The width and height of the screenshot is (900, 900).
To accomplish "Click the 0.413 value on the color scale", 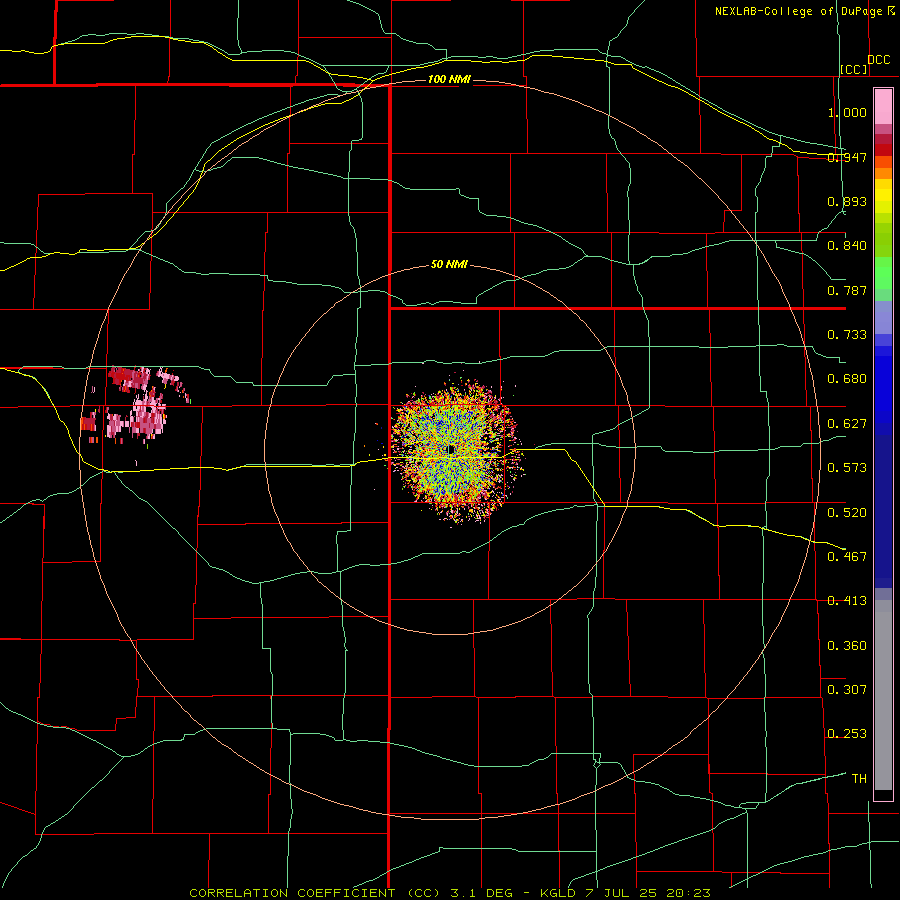I will point(847,601).
